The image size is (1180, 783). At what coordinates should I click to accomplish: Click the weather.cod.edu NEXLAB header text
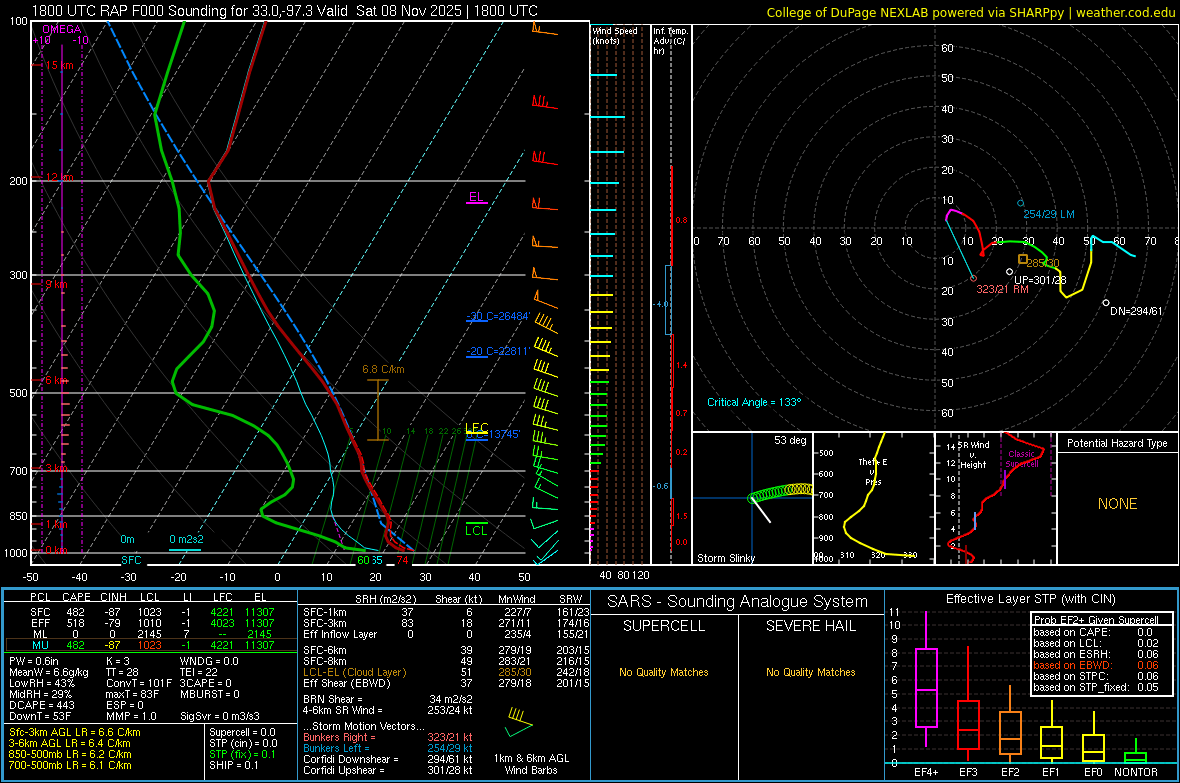(970, 12)
